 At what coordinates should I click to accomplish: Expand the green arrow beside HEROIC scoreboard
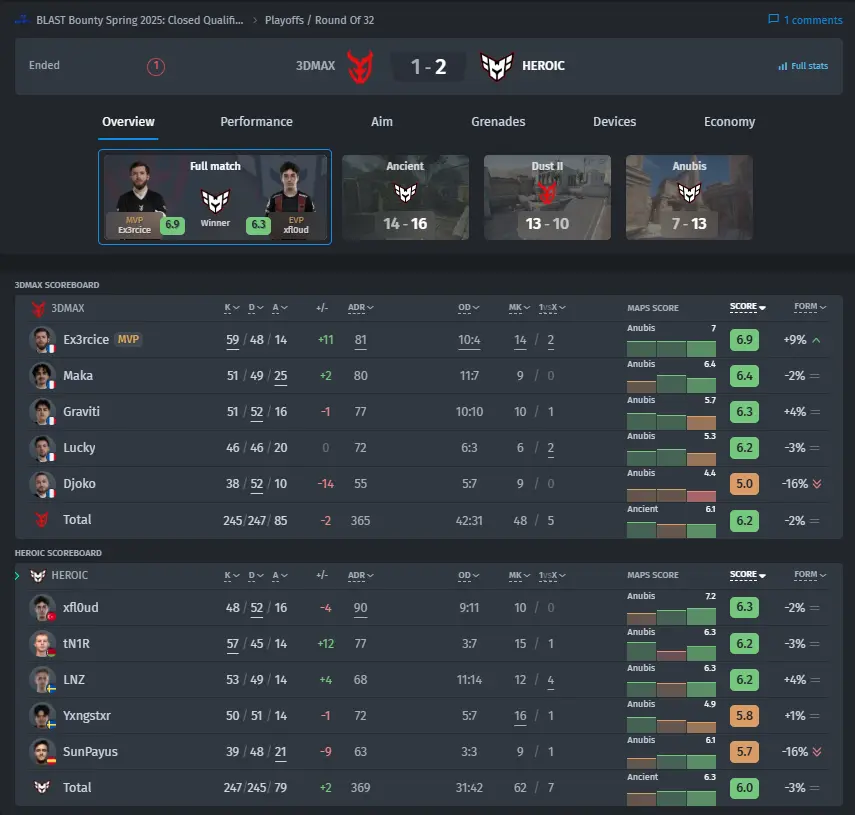point(17,576)
